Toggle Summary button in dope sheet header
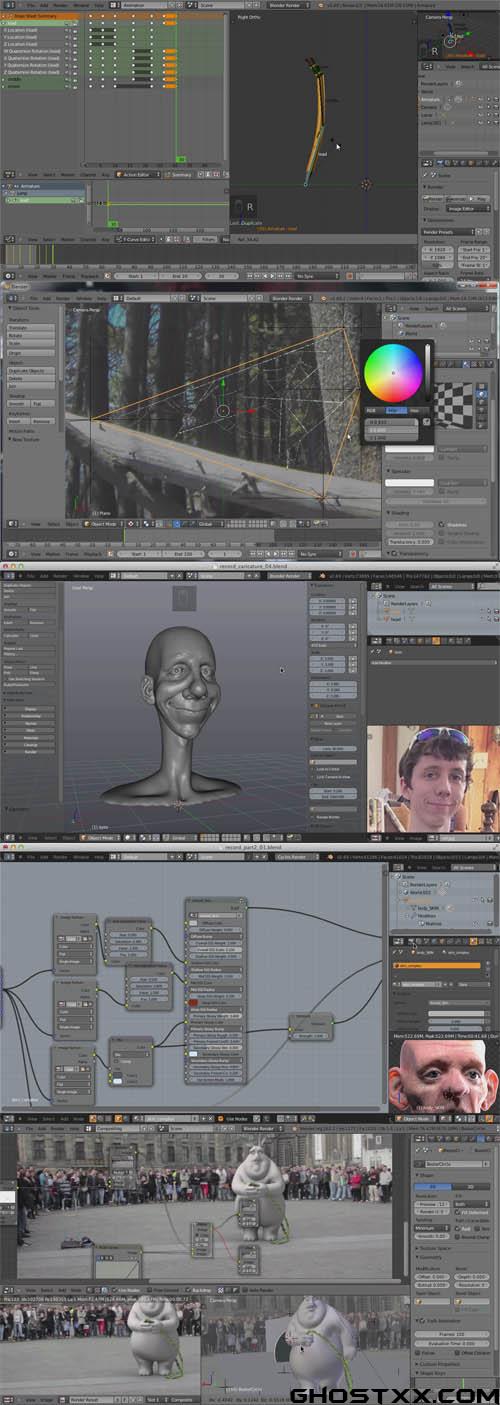This screenshot has height=1405, width=500. [178, 174]
